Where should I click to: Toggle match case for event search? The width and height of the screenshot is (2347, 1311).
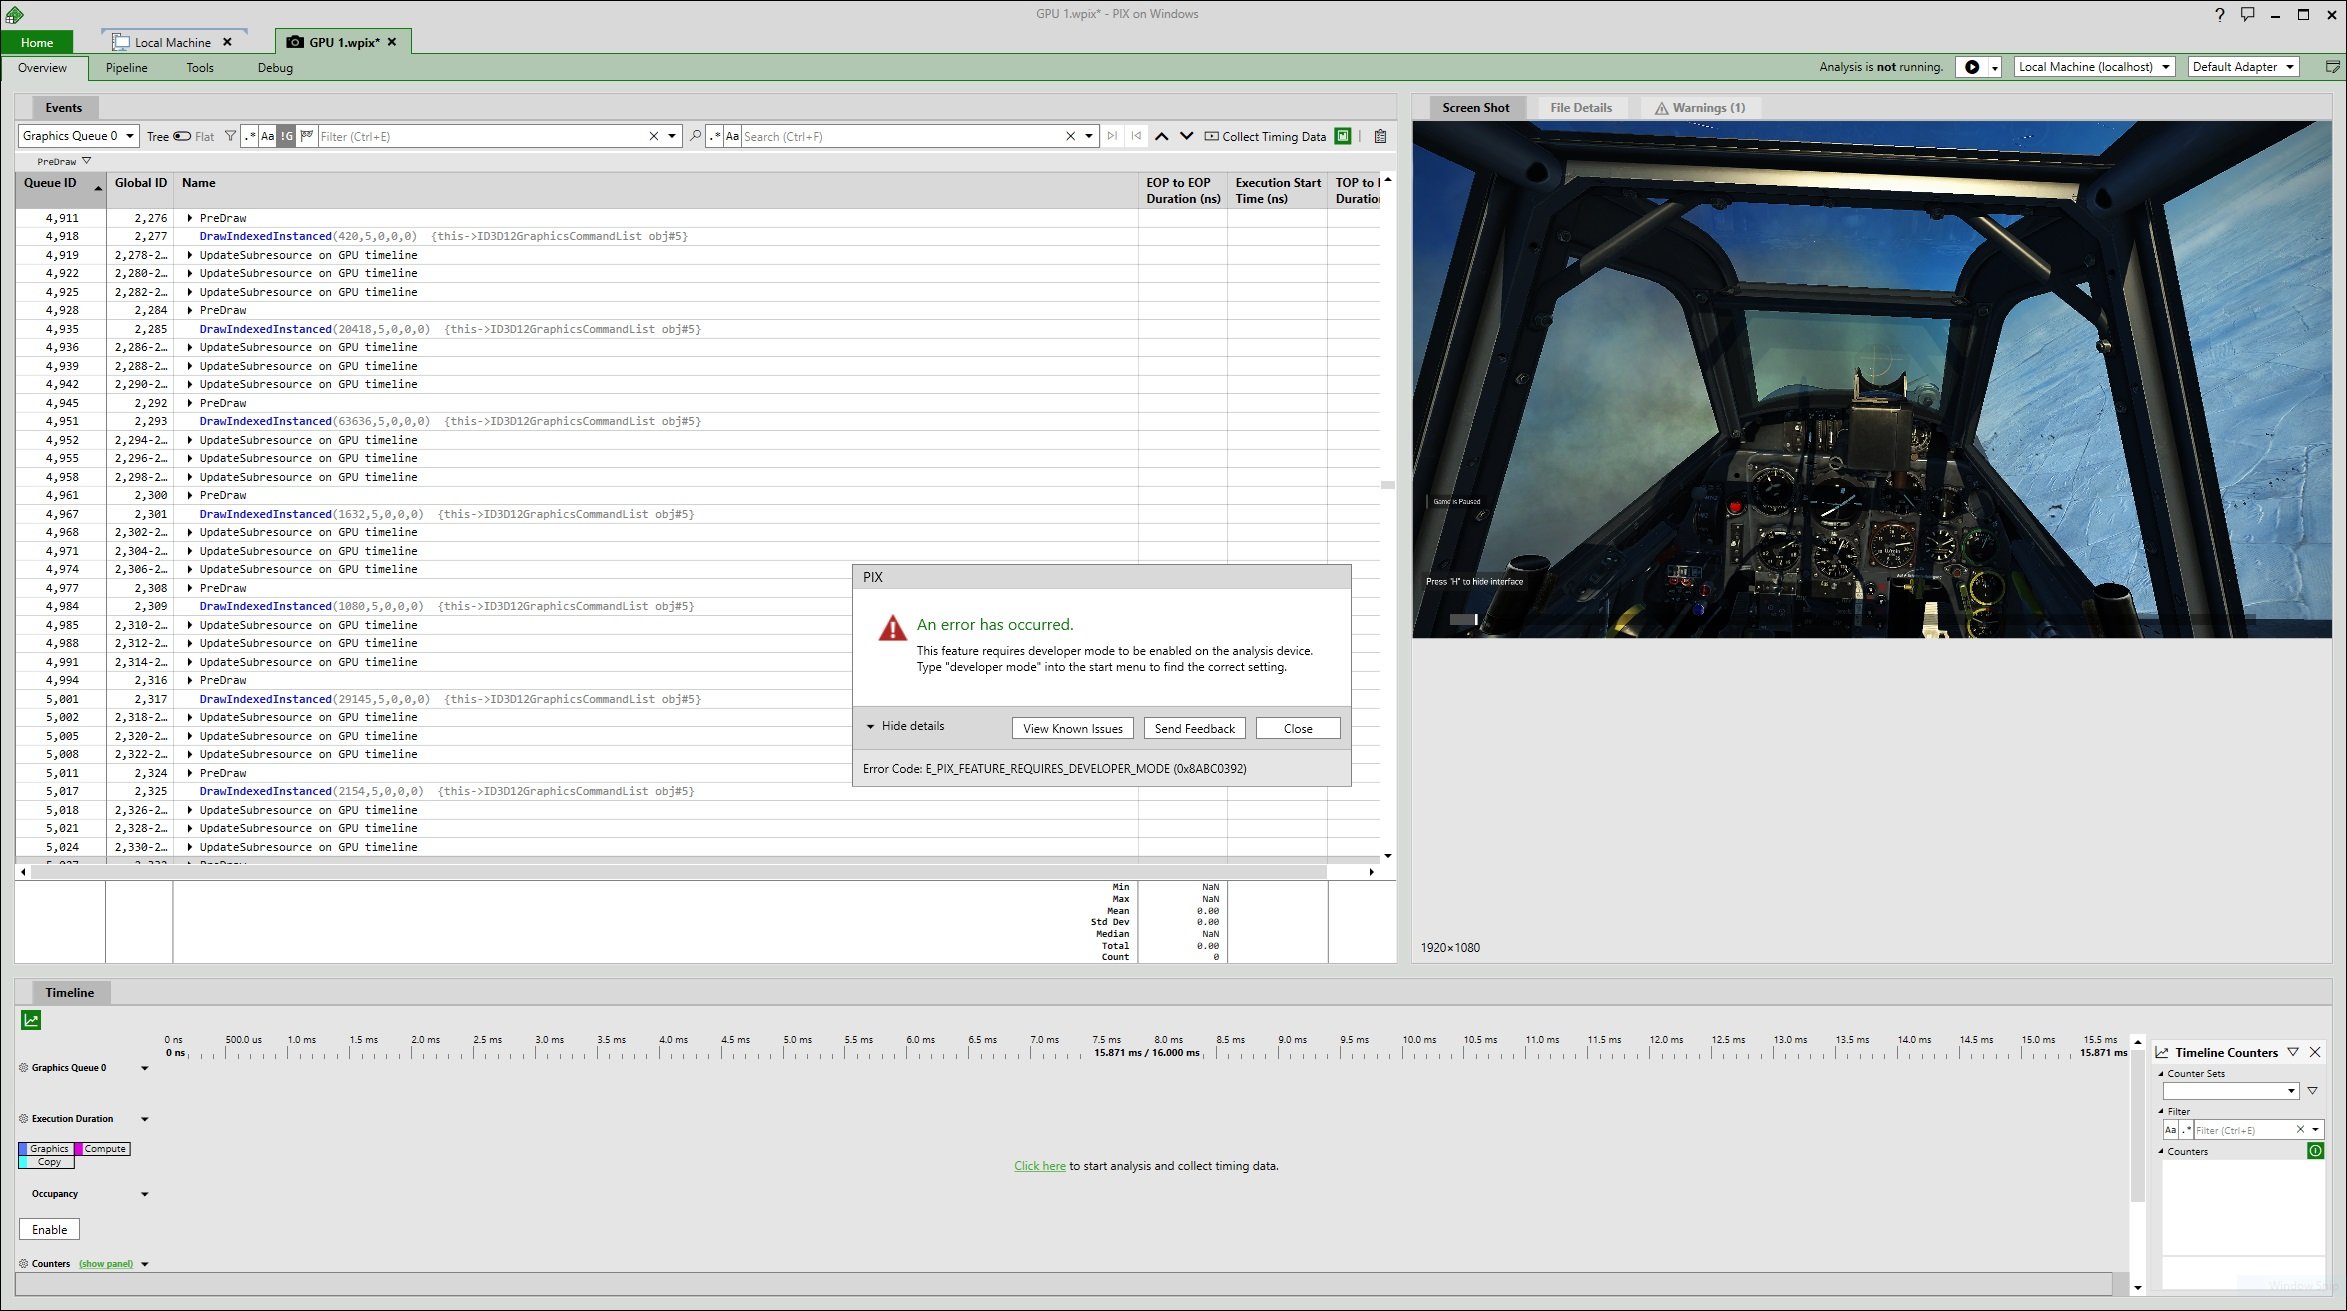pos(732,136)
